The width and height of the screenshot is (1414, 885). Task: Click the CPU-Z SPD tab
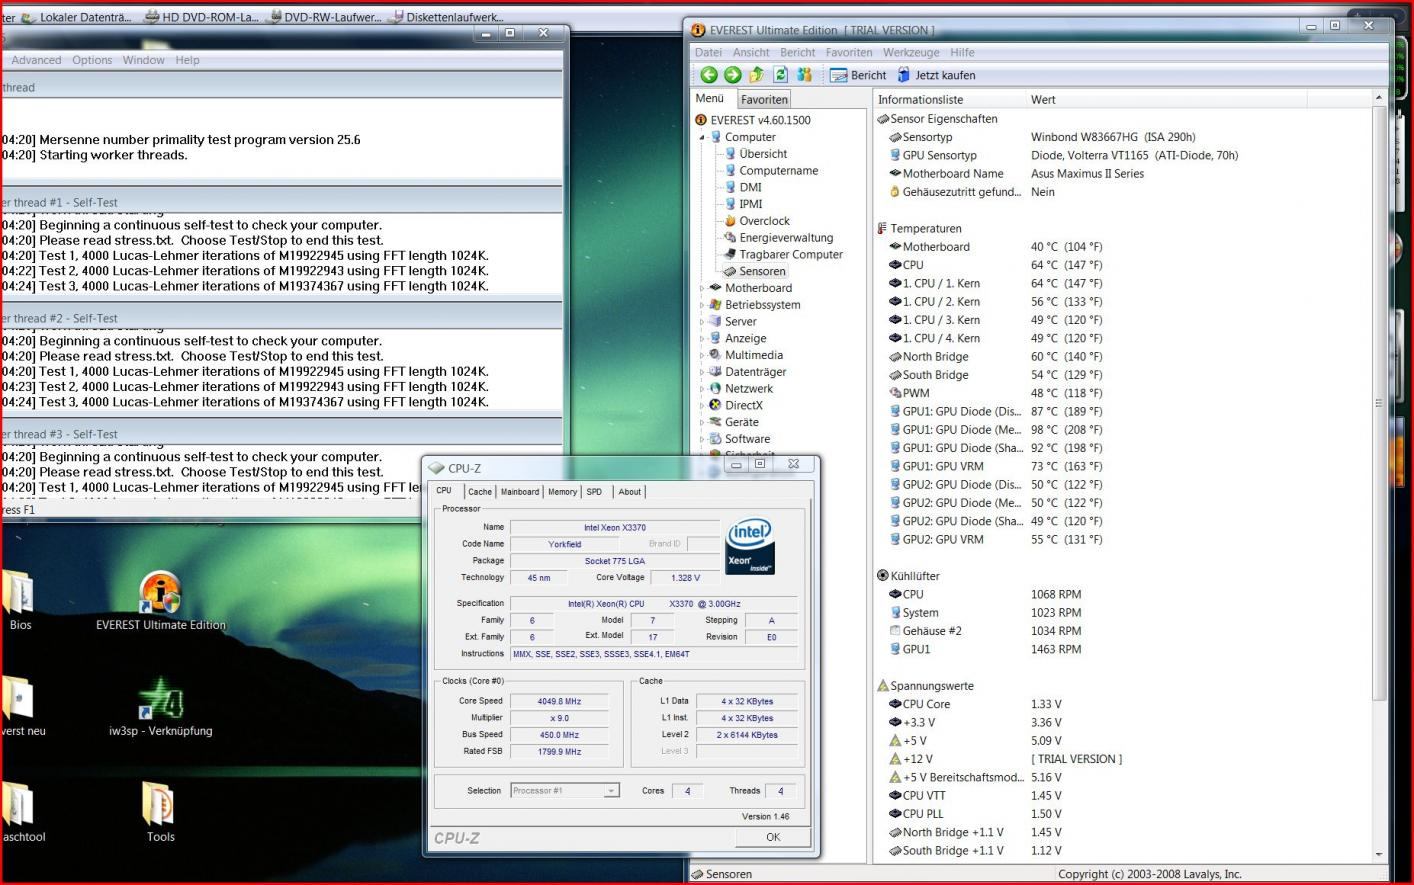point(594,492)
